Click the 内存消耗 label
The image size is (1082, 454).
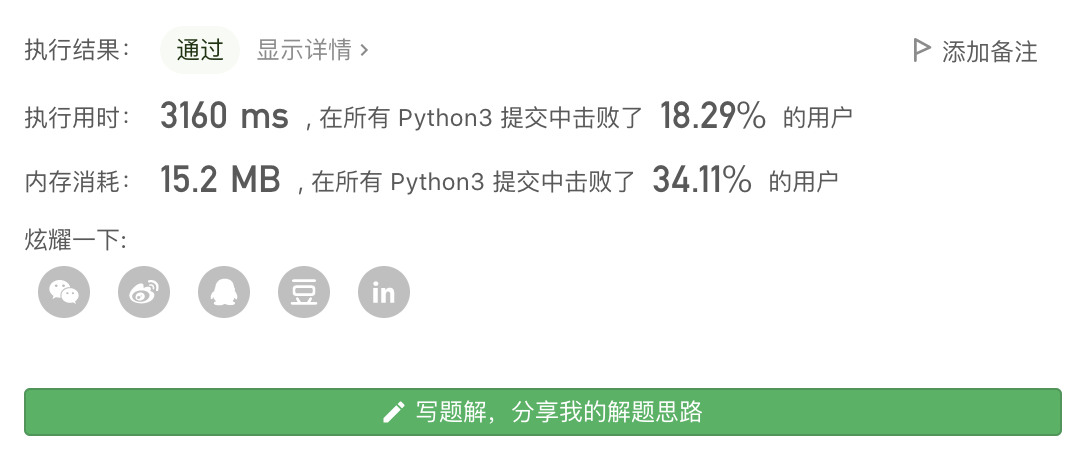click(x=77, y=181)
